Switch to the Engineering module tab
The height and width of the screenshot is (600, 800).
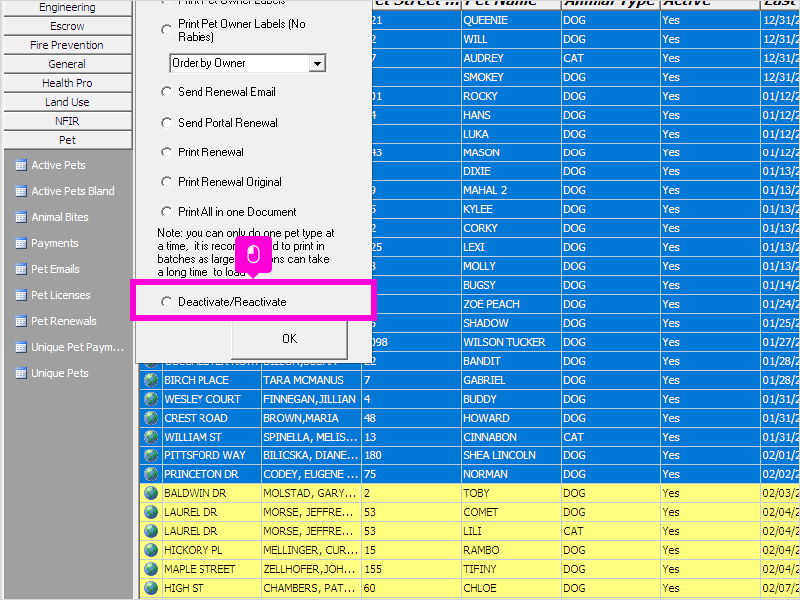pos(67,7)
